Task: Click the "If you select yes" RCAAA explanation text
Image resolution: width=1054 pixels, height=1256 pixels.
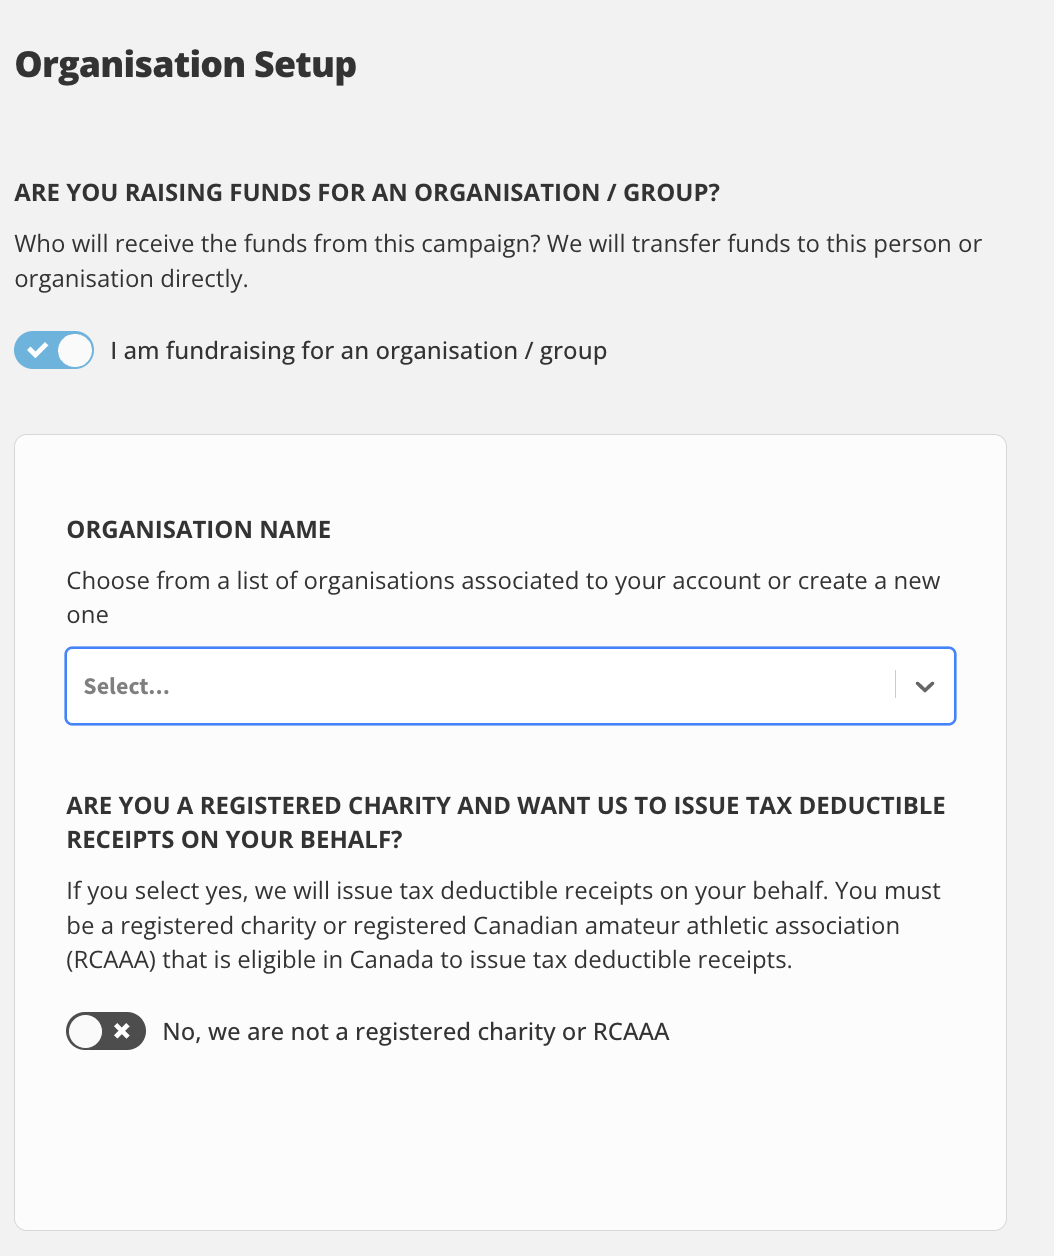Action: pyautogui.click(x=504, y=925)
